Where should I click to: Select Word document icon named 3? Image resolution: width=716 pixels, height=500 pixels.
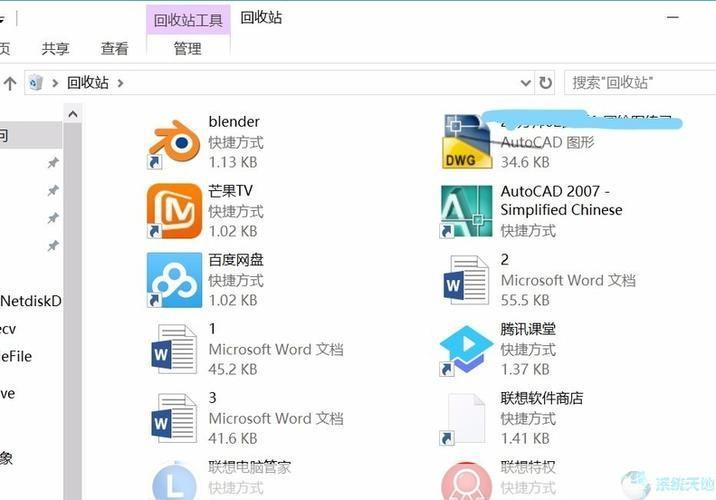(174, 418)
